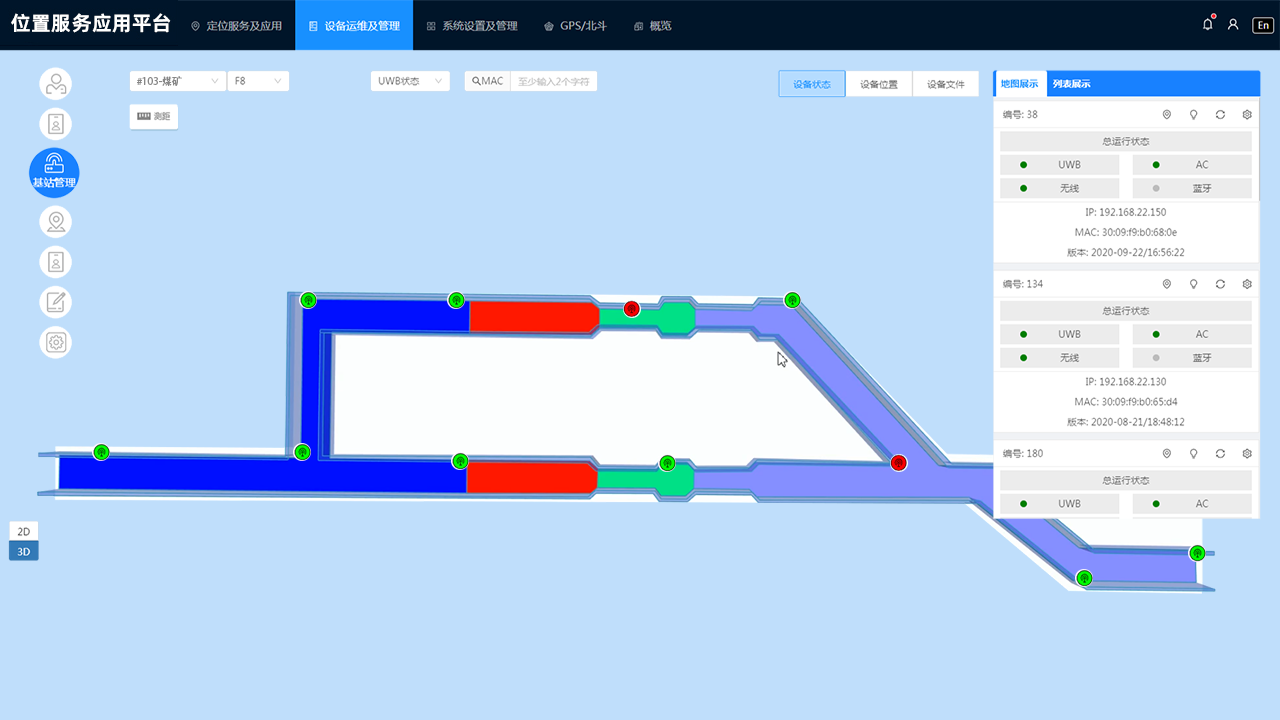
Task: Switch the map to 2D view
Action: click(x=24, y=532)
